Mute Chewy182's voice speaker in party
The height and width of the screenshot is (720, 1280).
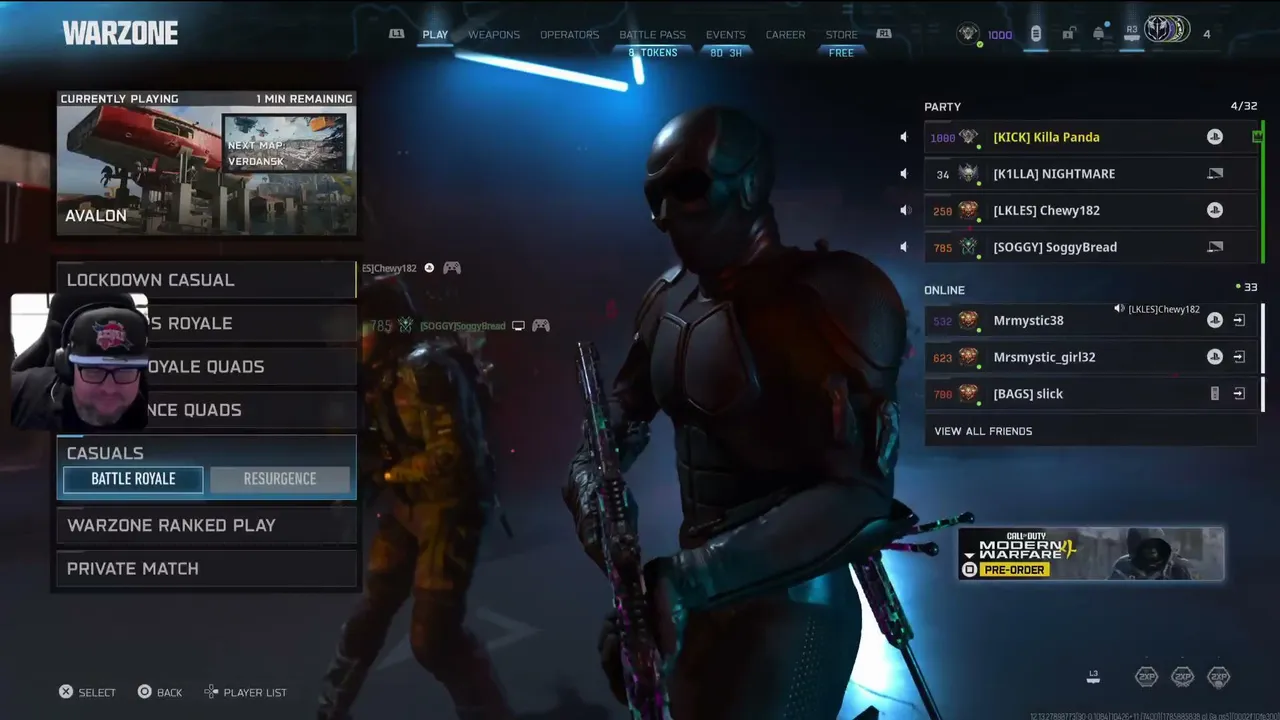pos(905,210)
